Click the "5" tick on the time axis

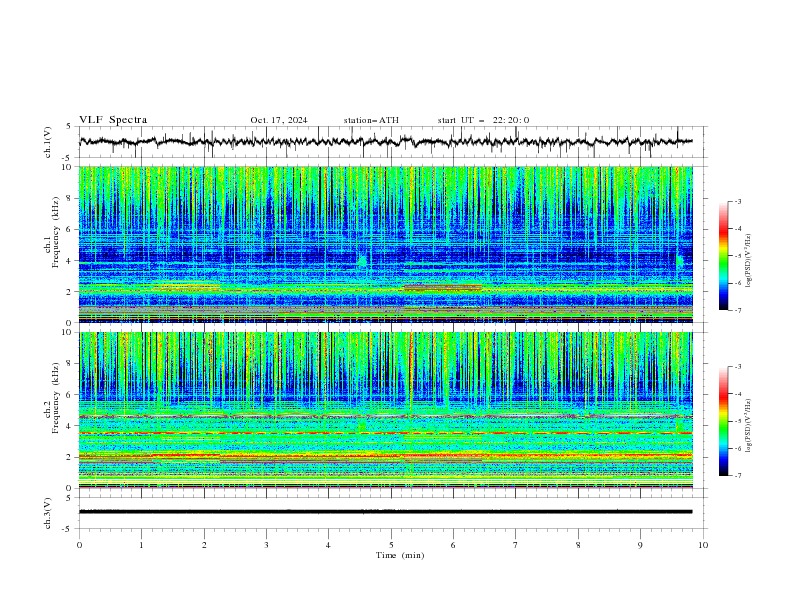point(391,545)
